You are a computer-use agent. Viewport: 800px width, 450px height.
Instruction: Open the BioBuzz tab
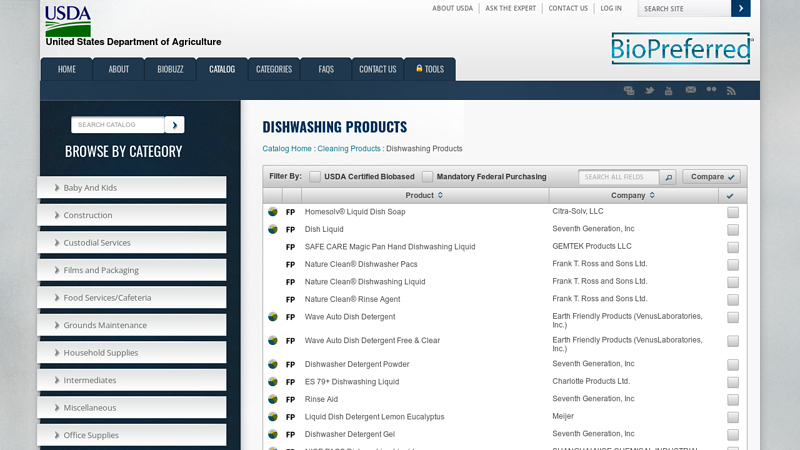pos(170,69)
